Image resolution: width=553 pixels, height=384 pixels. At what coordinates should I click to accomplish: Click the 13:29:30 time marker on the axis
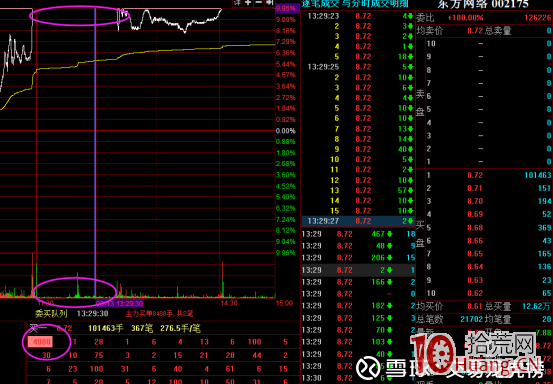120,303
